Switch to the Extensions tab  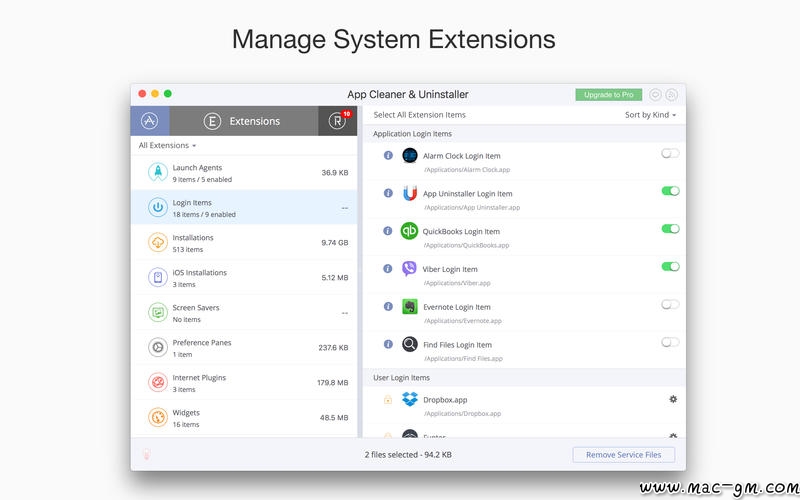pos(243,121)
